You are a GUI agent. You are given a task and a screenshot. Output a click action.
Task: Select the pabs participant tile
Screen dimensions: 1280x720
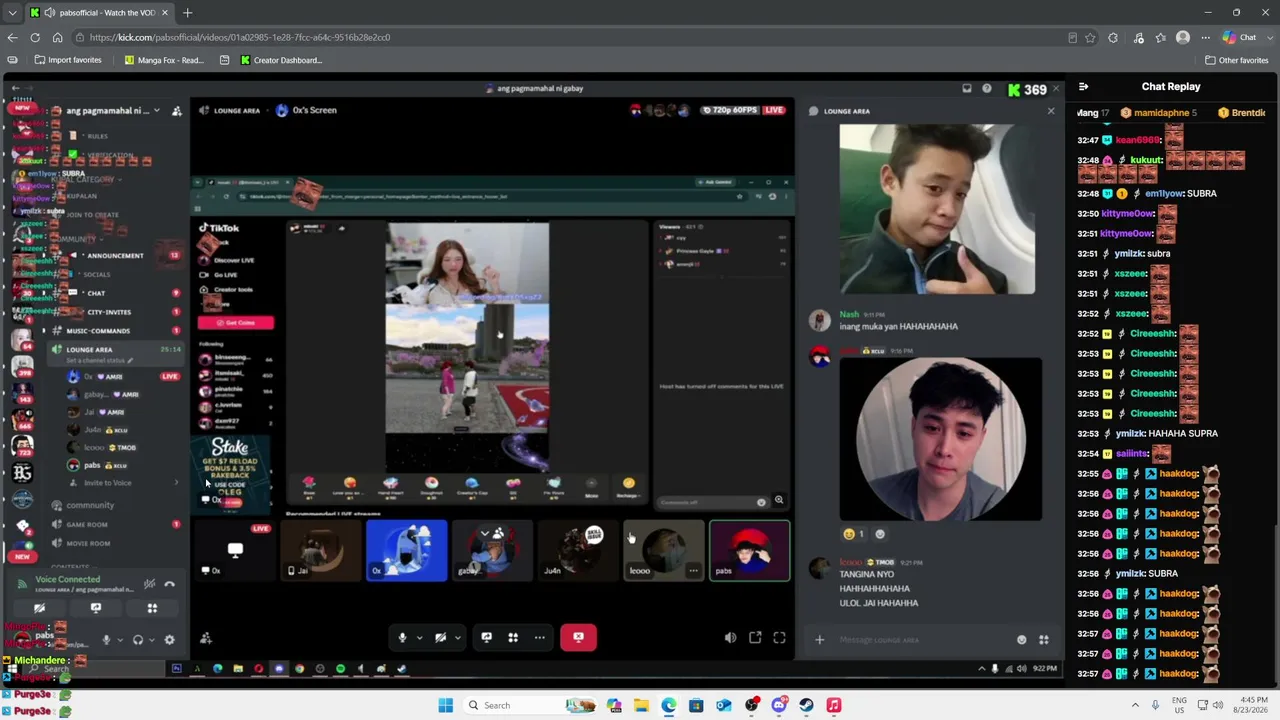pyautogui.click(x=749, y=551)
